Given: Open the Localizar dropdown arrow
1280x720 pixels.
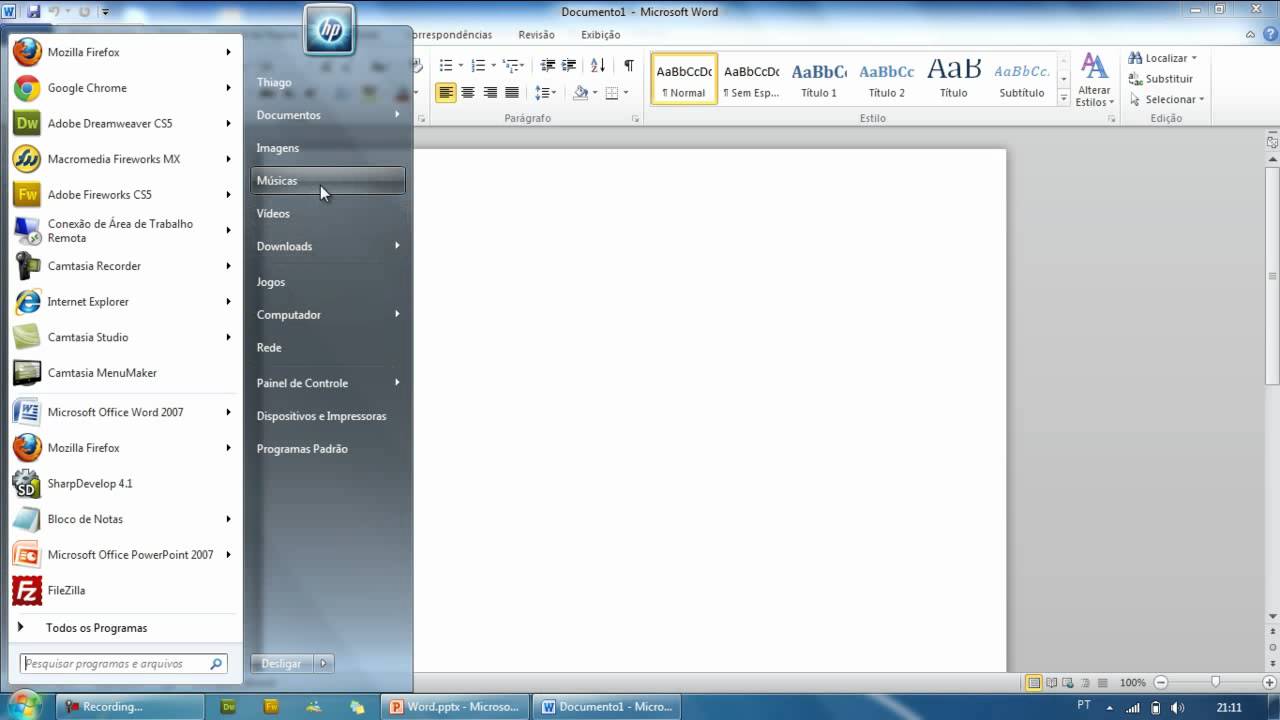Looking at the screenshot, I should pyautogui.click(x=1194, y=58).
